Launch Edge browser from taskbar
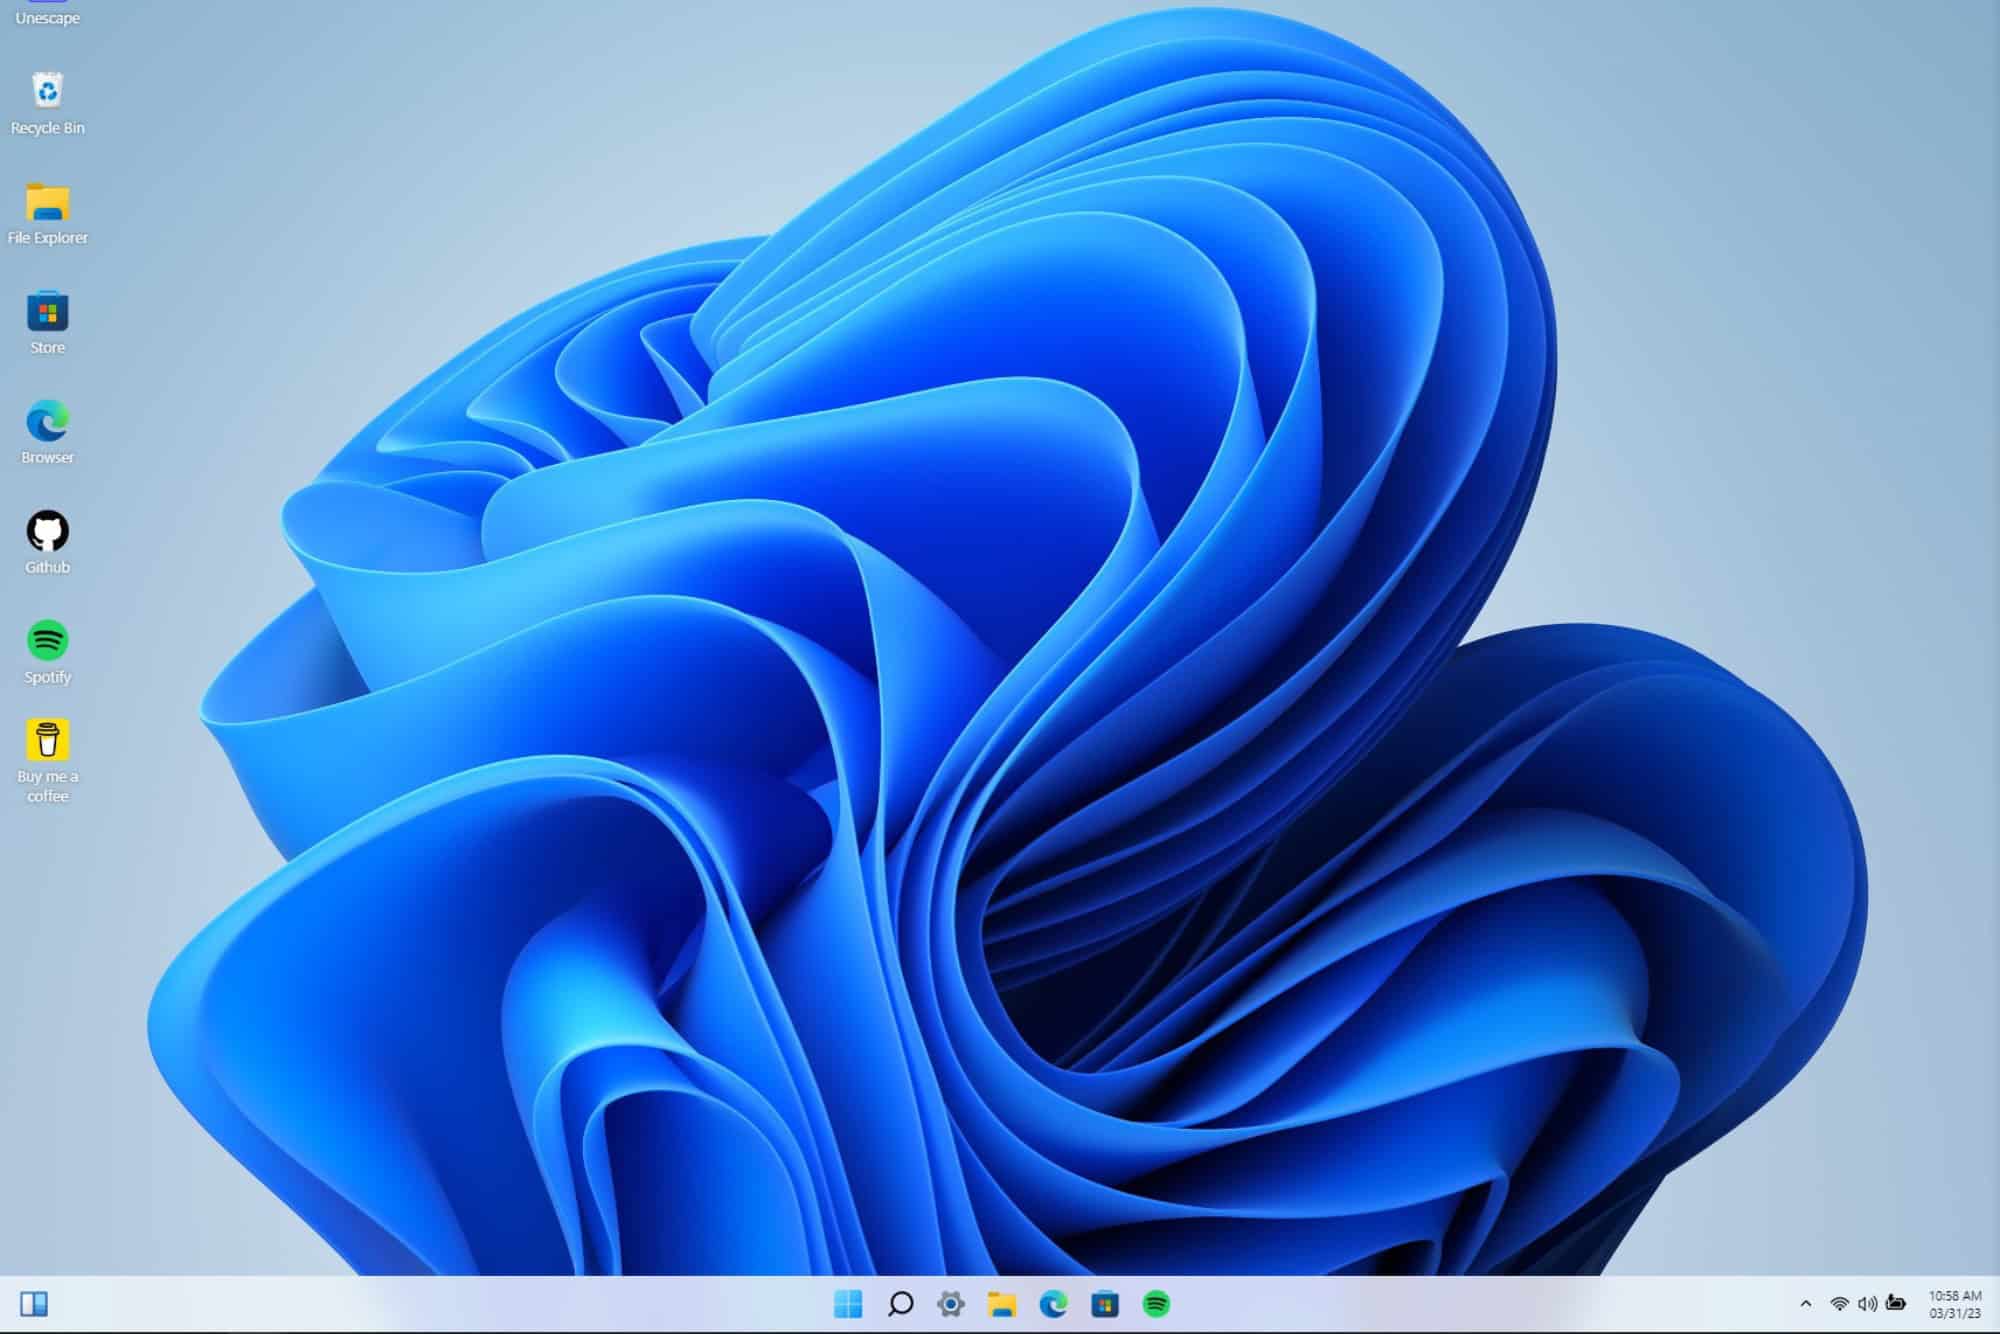Viewport: 2000px width, 1334px height. click(1053, 1304)
